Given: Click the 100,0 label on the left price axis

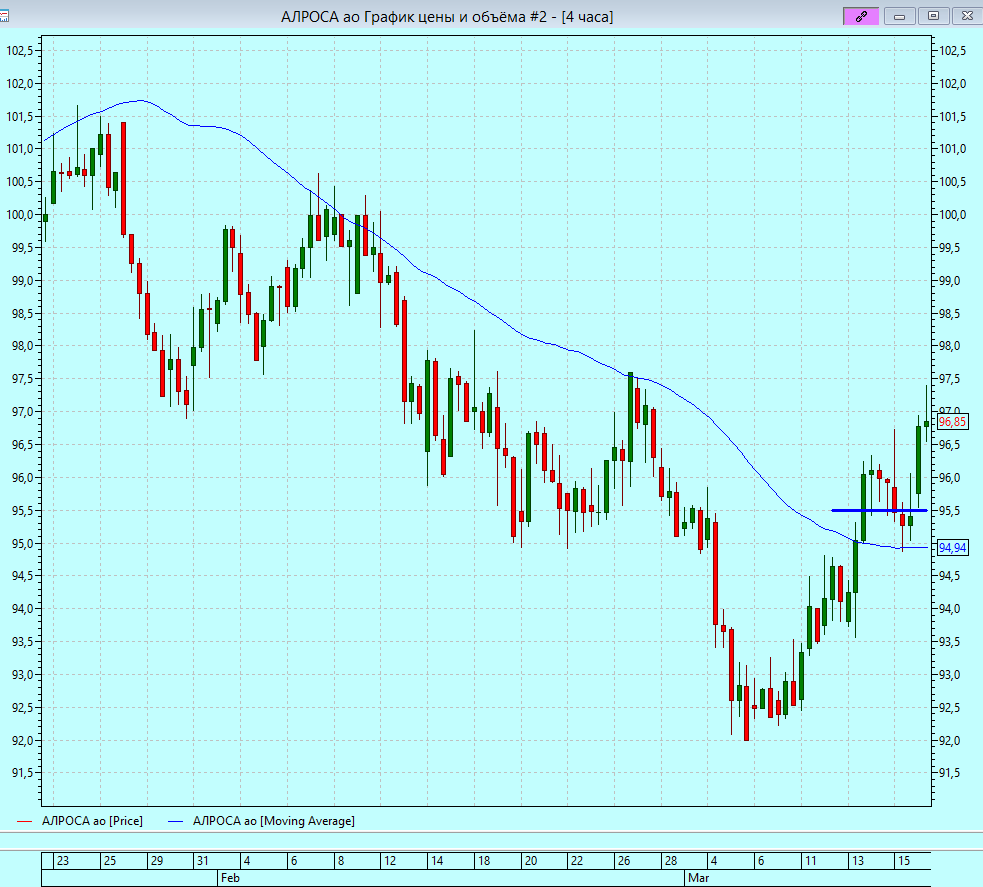Looking at the screenshot, I should (x=20, y=215).
